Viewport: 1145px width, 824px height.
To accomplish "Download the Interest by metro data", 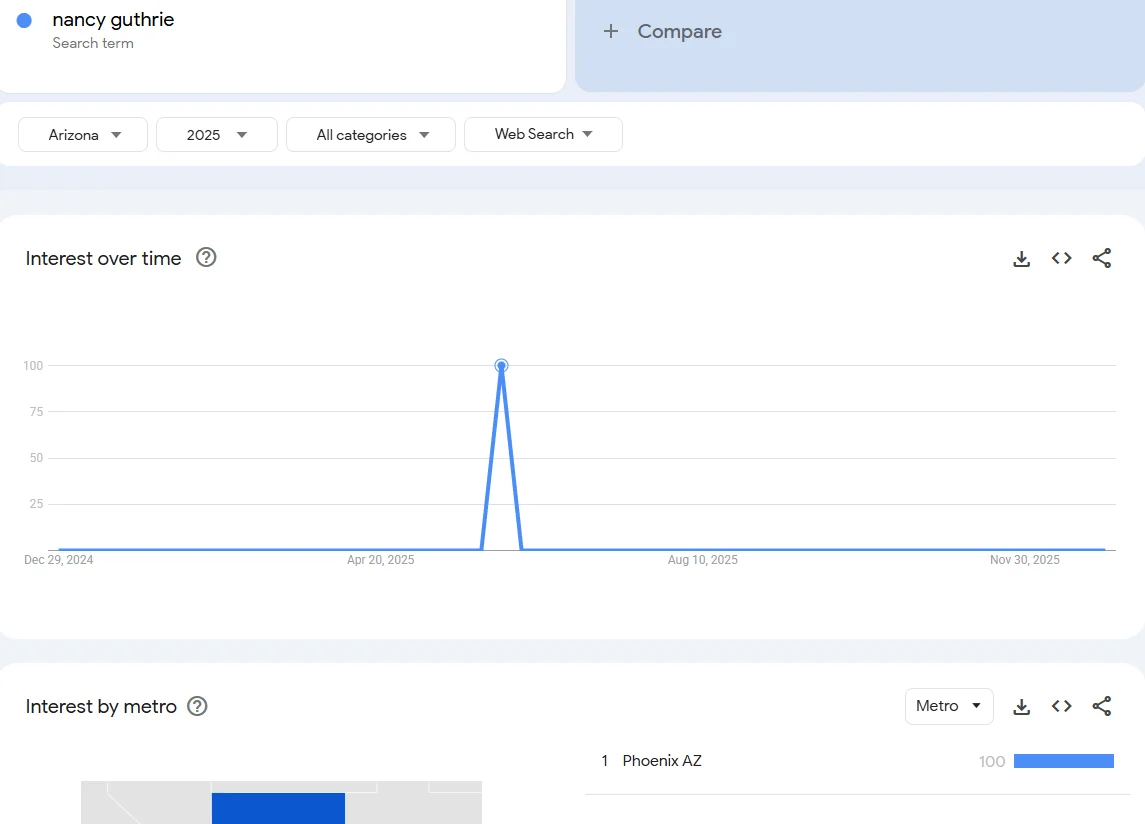I will [x=1021, y=707].
